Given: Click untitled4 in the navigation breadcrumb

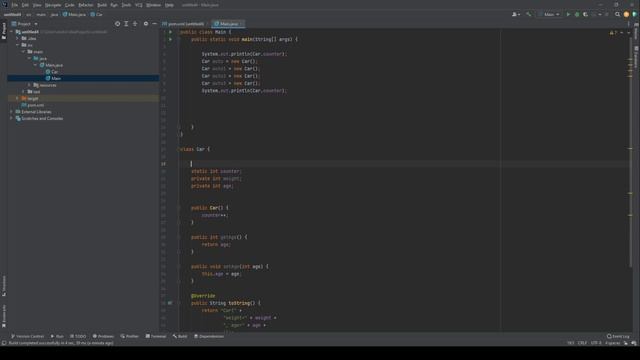Looking at the screenshot, I should pyautogui.click(x=13, y=14).
